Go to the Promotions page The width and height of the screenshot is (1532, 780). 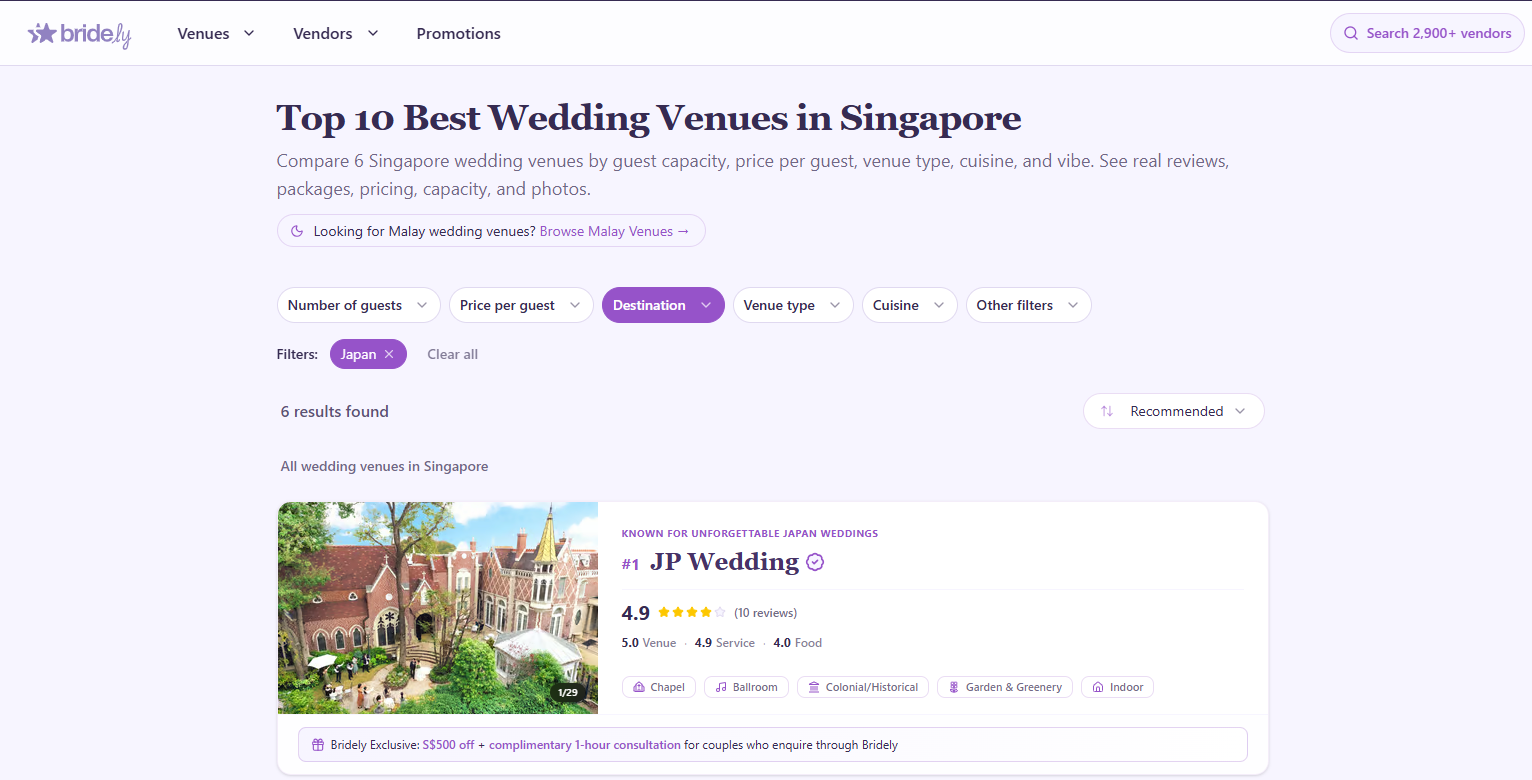(x=459, y=33)
